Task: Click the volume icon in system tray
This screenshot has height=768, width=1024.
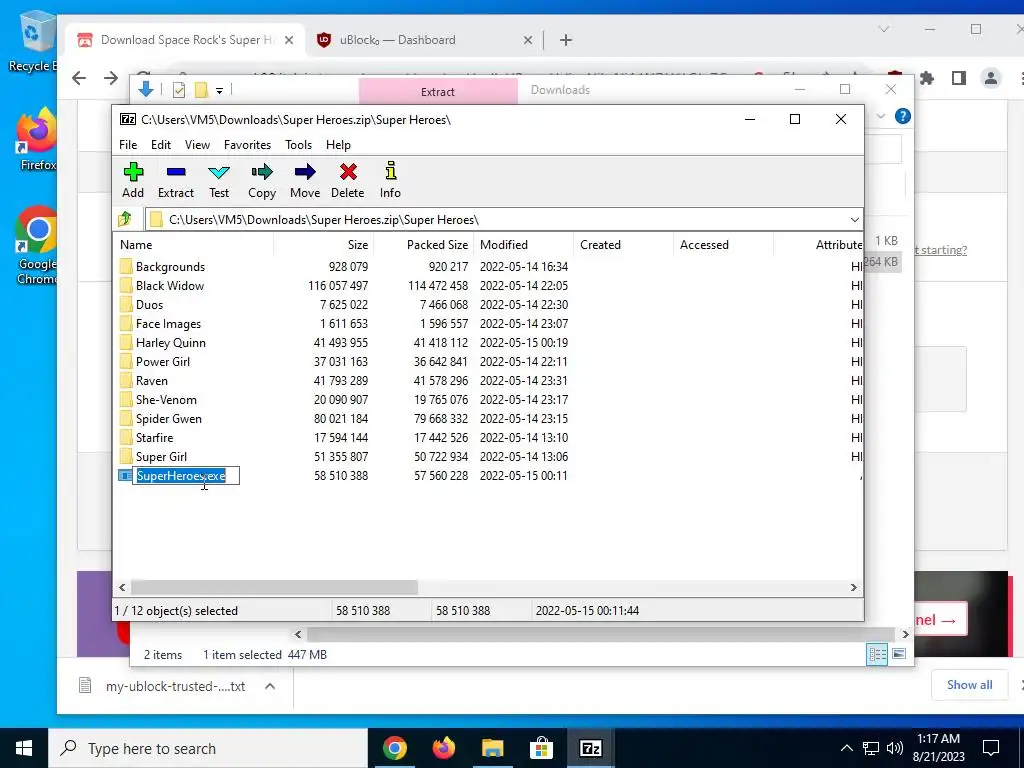Action: click(894, 748)
